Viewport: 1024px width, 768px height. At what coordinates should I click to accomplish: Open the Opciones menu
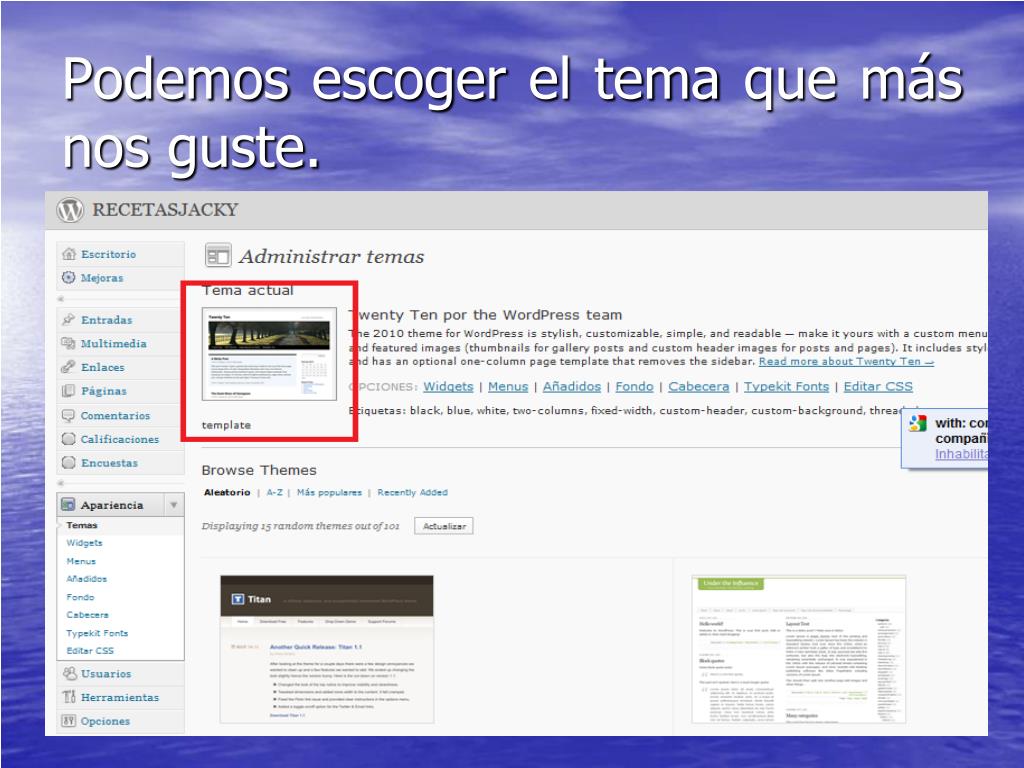(105, 721)
